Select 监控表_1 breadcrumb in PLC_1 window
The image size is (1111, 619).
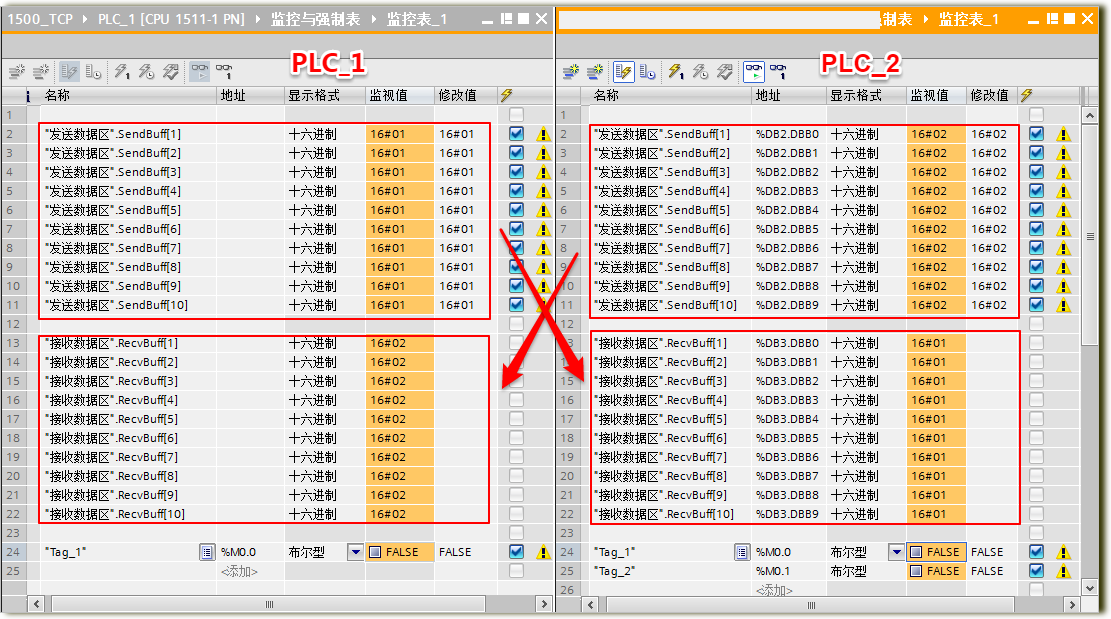coord(417,19)
